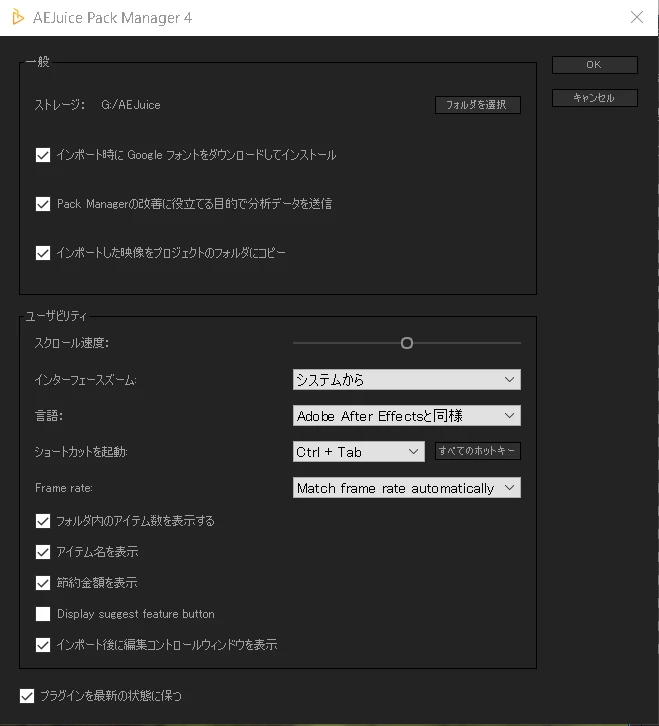Viewport: 659px width, 726px height.
Task: Open the Frame rate dropdown
Action: 407,488
